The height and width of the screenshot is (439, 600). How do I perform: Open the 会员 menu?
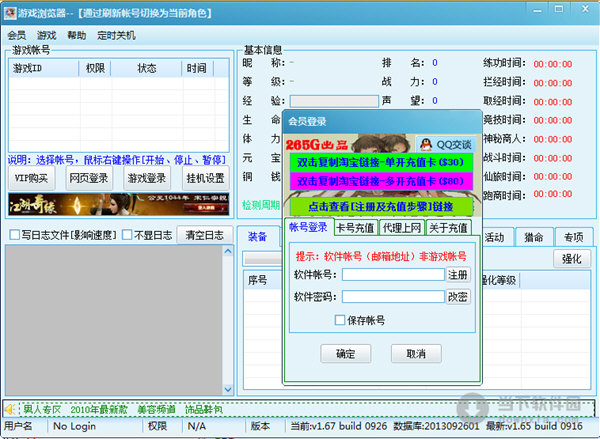click(17, 34)
